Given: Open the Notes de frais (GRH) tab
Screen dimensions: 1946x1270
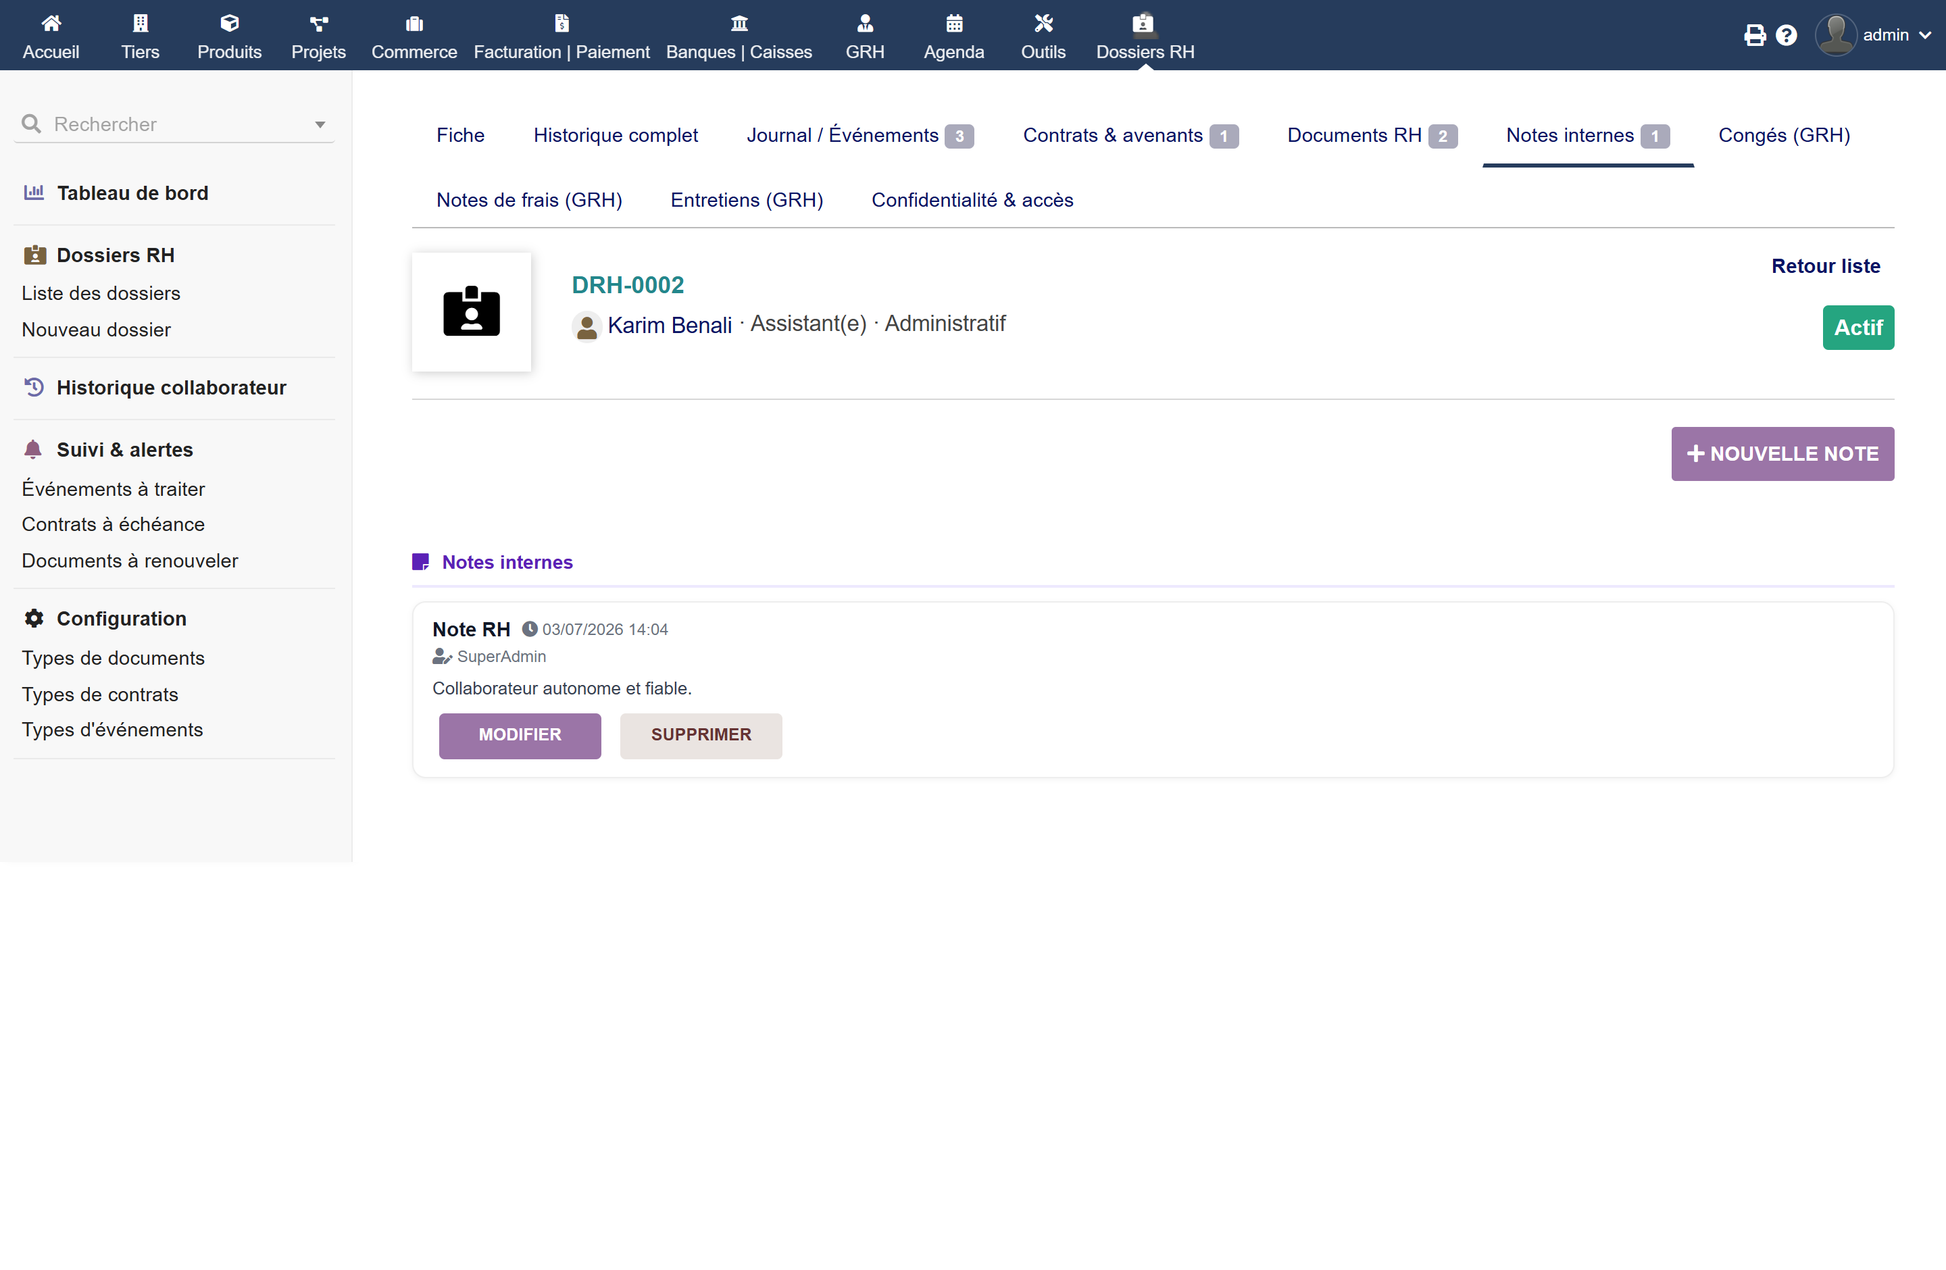Looking at the screenshot, I should pos(529,200).
